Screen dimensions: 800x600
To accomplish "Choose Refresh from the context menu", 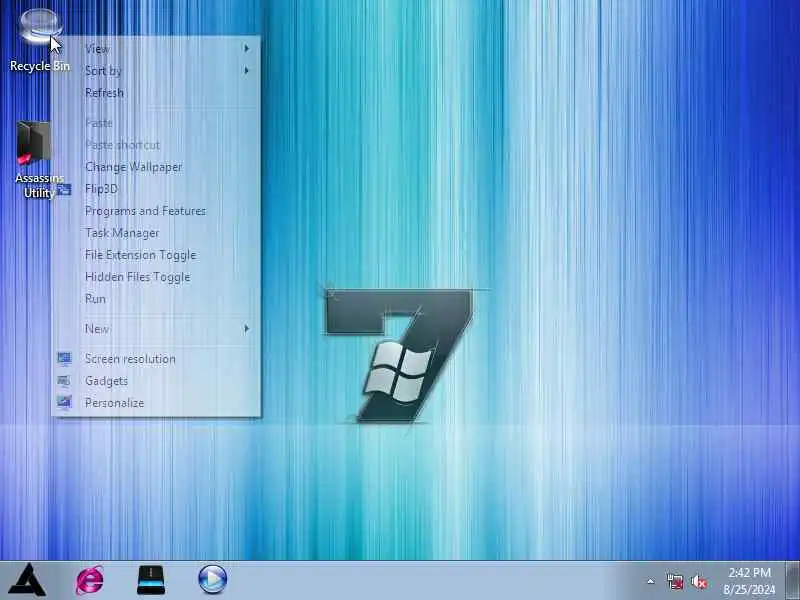I will (x=157, y=92).
